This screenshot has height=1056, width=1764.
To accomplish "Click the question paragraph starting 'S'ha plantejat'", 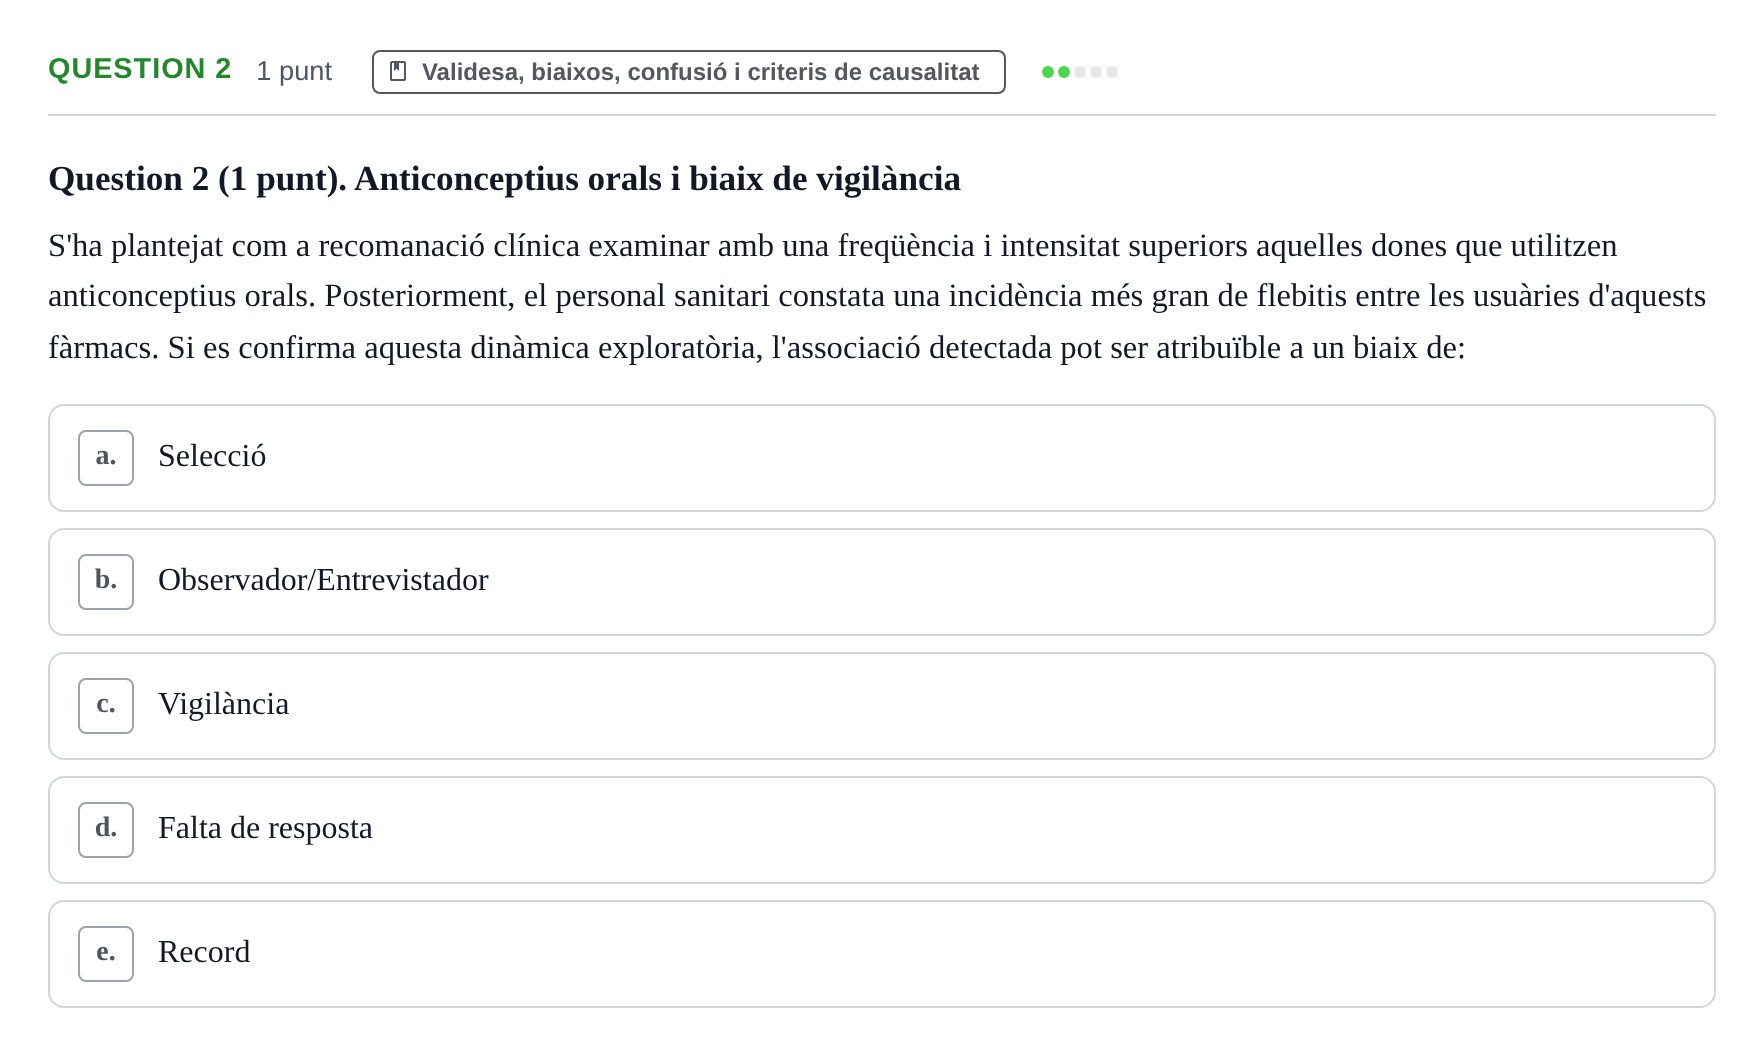I will click(877, 297).
